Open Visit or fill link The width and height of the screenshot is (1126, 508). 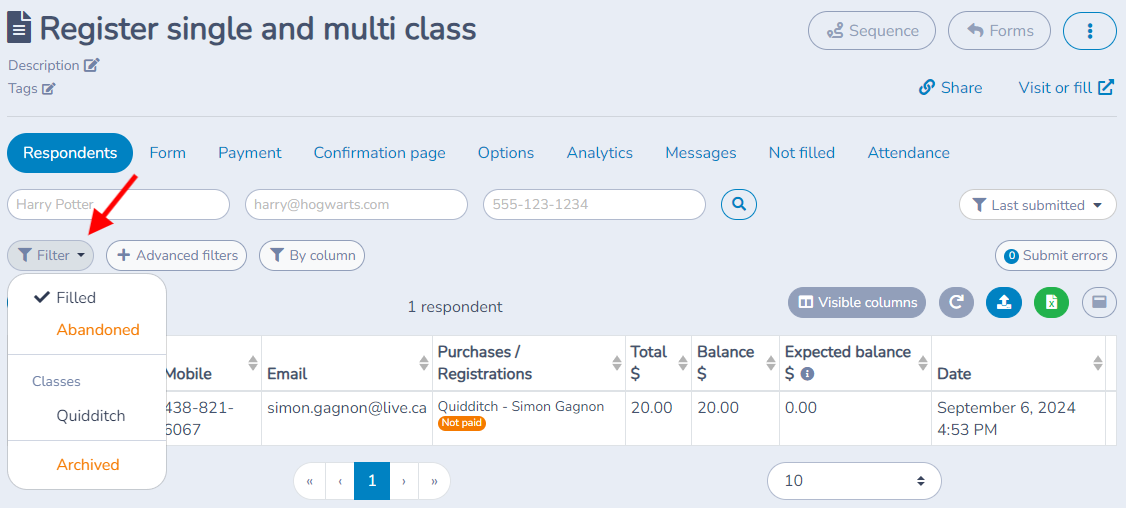point(1066,88)
